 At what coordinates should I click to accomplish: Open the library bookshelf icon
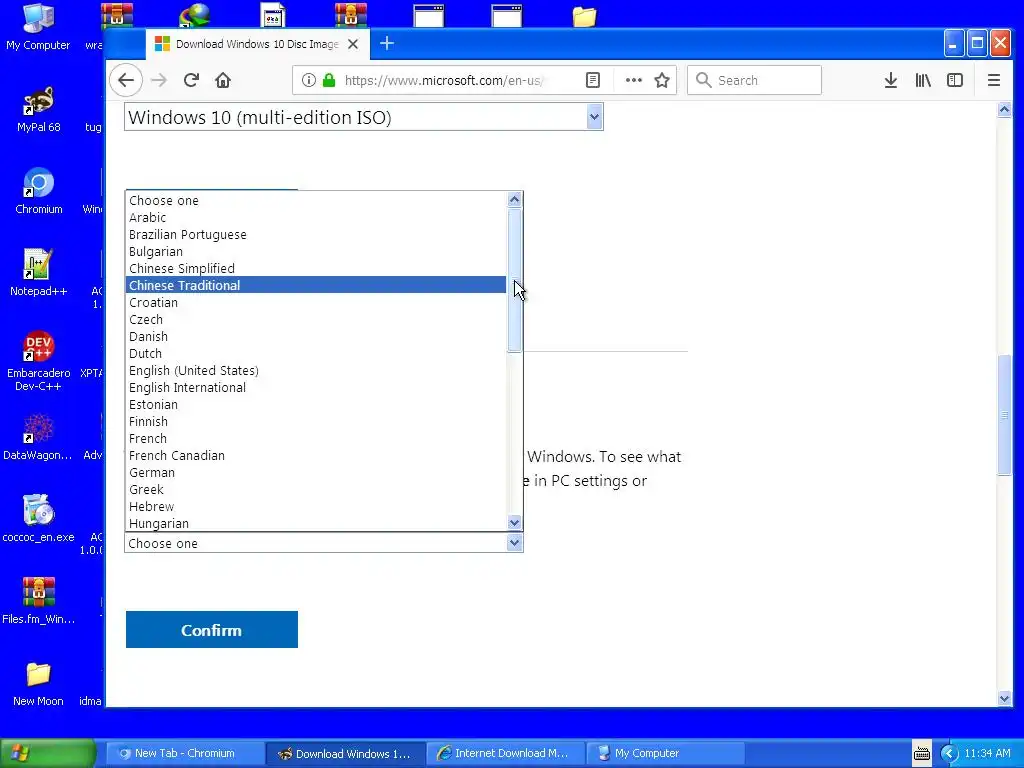923,80
